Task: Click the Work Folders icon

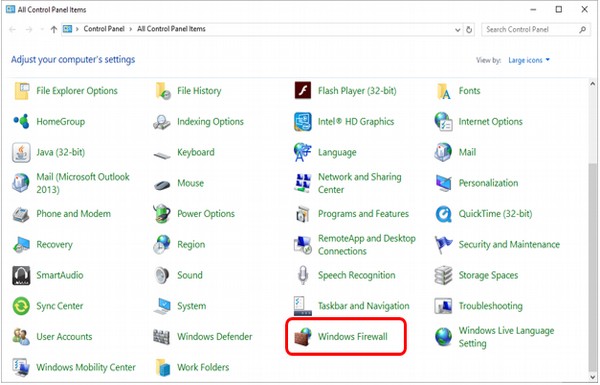Action: (x=163, y=367)
